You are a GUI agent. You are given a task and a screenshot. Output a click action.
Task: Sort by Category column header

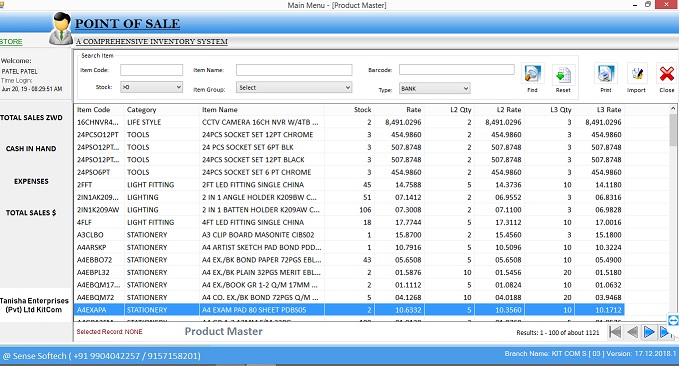161,110
